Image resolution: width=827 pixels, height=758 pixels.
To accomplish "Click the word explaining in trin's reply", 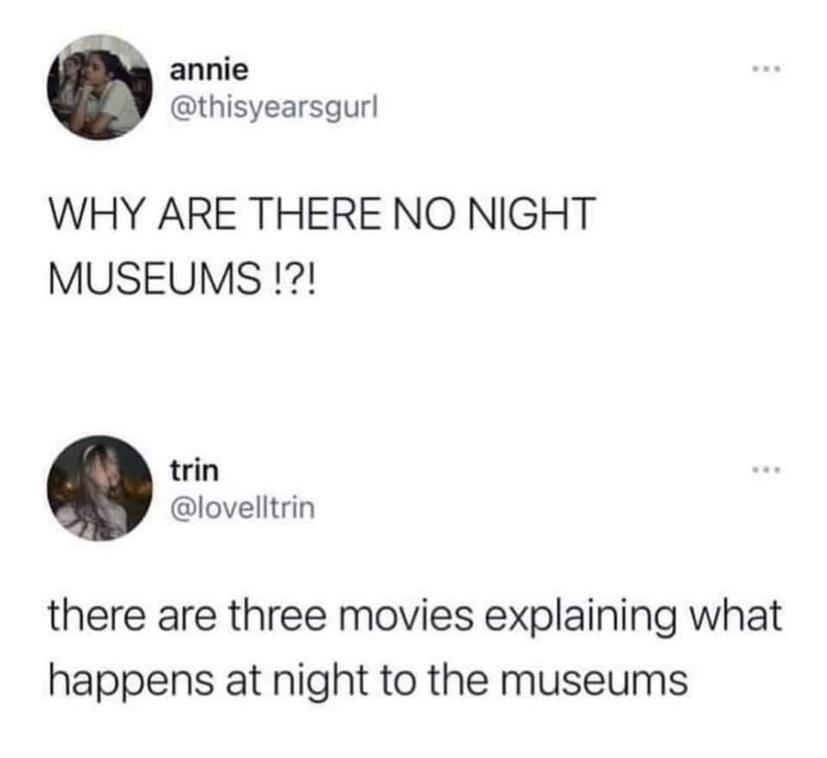I will coord(581,618).
